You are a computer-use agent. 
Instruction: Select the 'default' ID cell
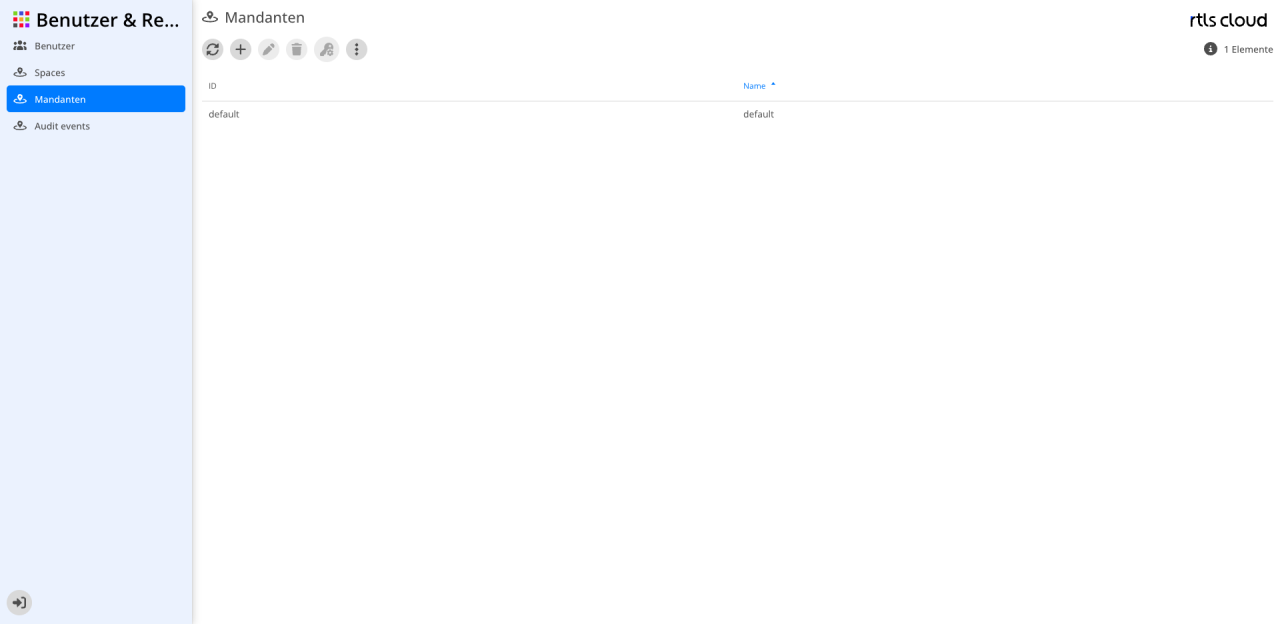pos(224,114)
